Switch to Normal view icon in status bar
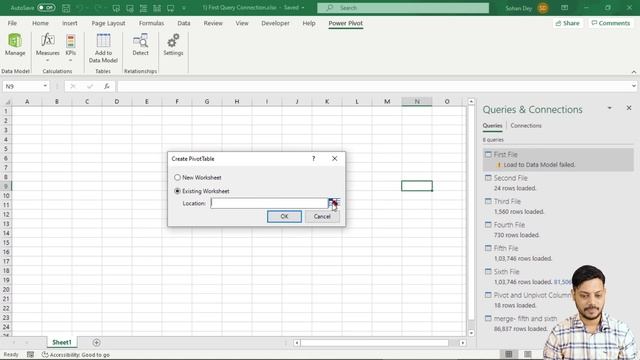Screen dimensions: 640x360 [509, 354]
